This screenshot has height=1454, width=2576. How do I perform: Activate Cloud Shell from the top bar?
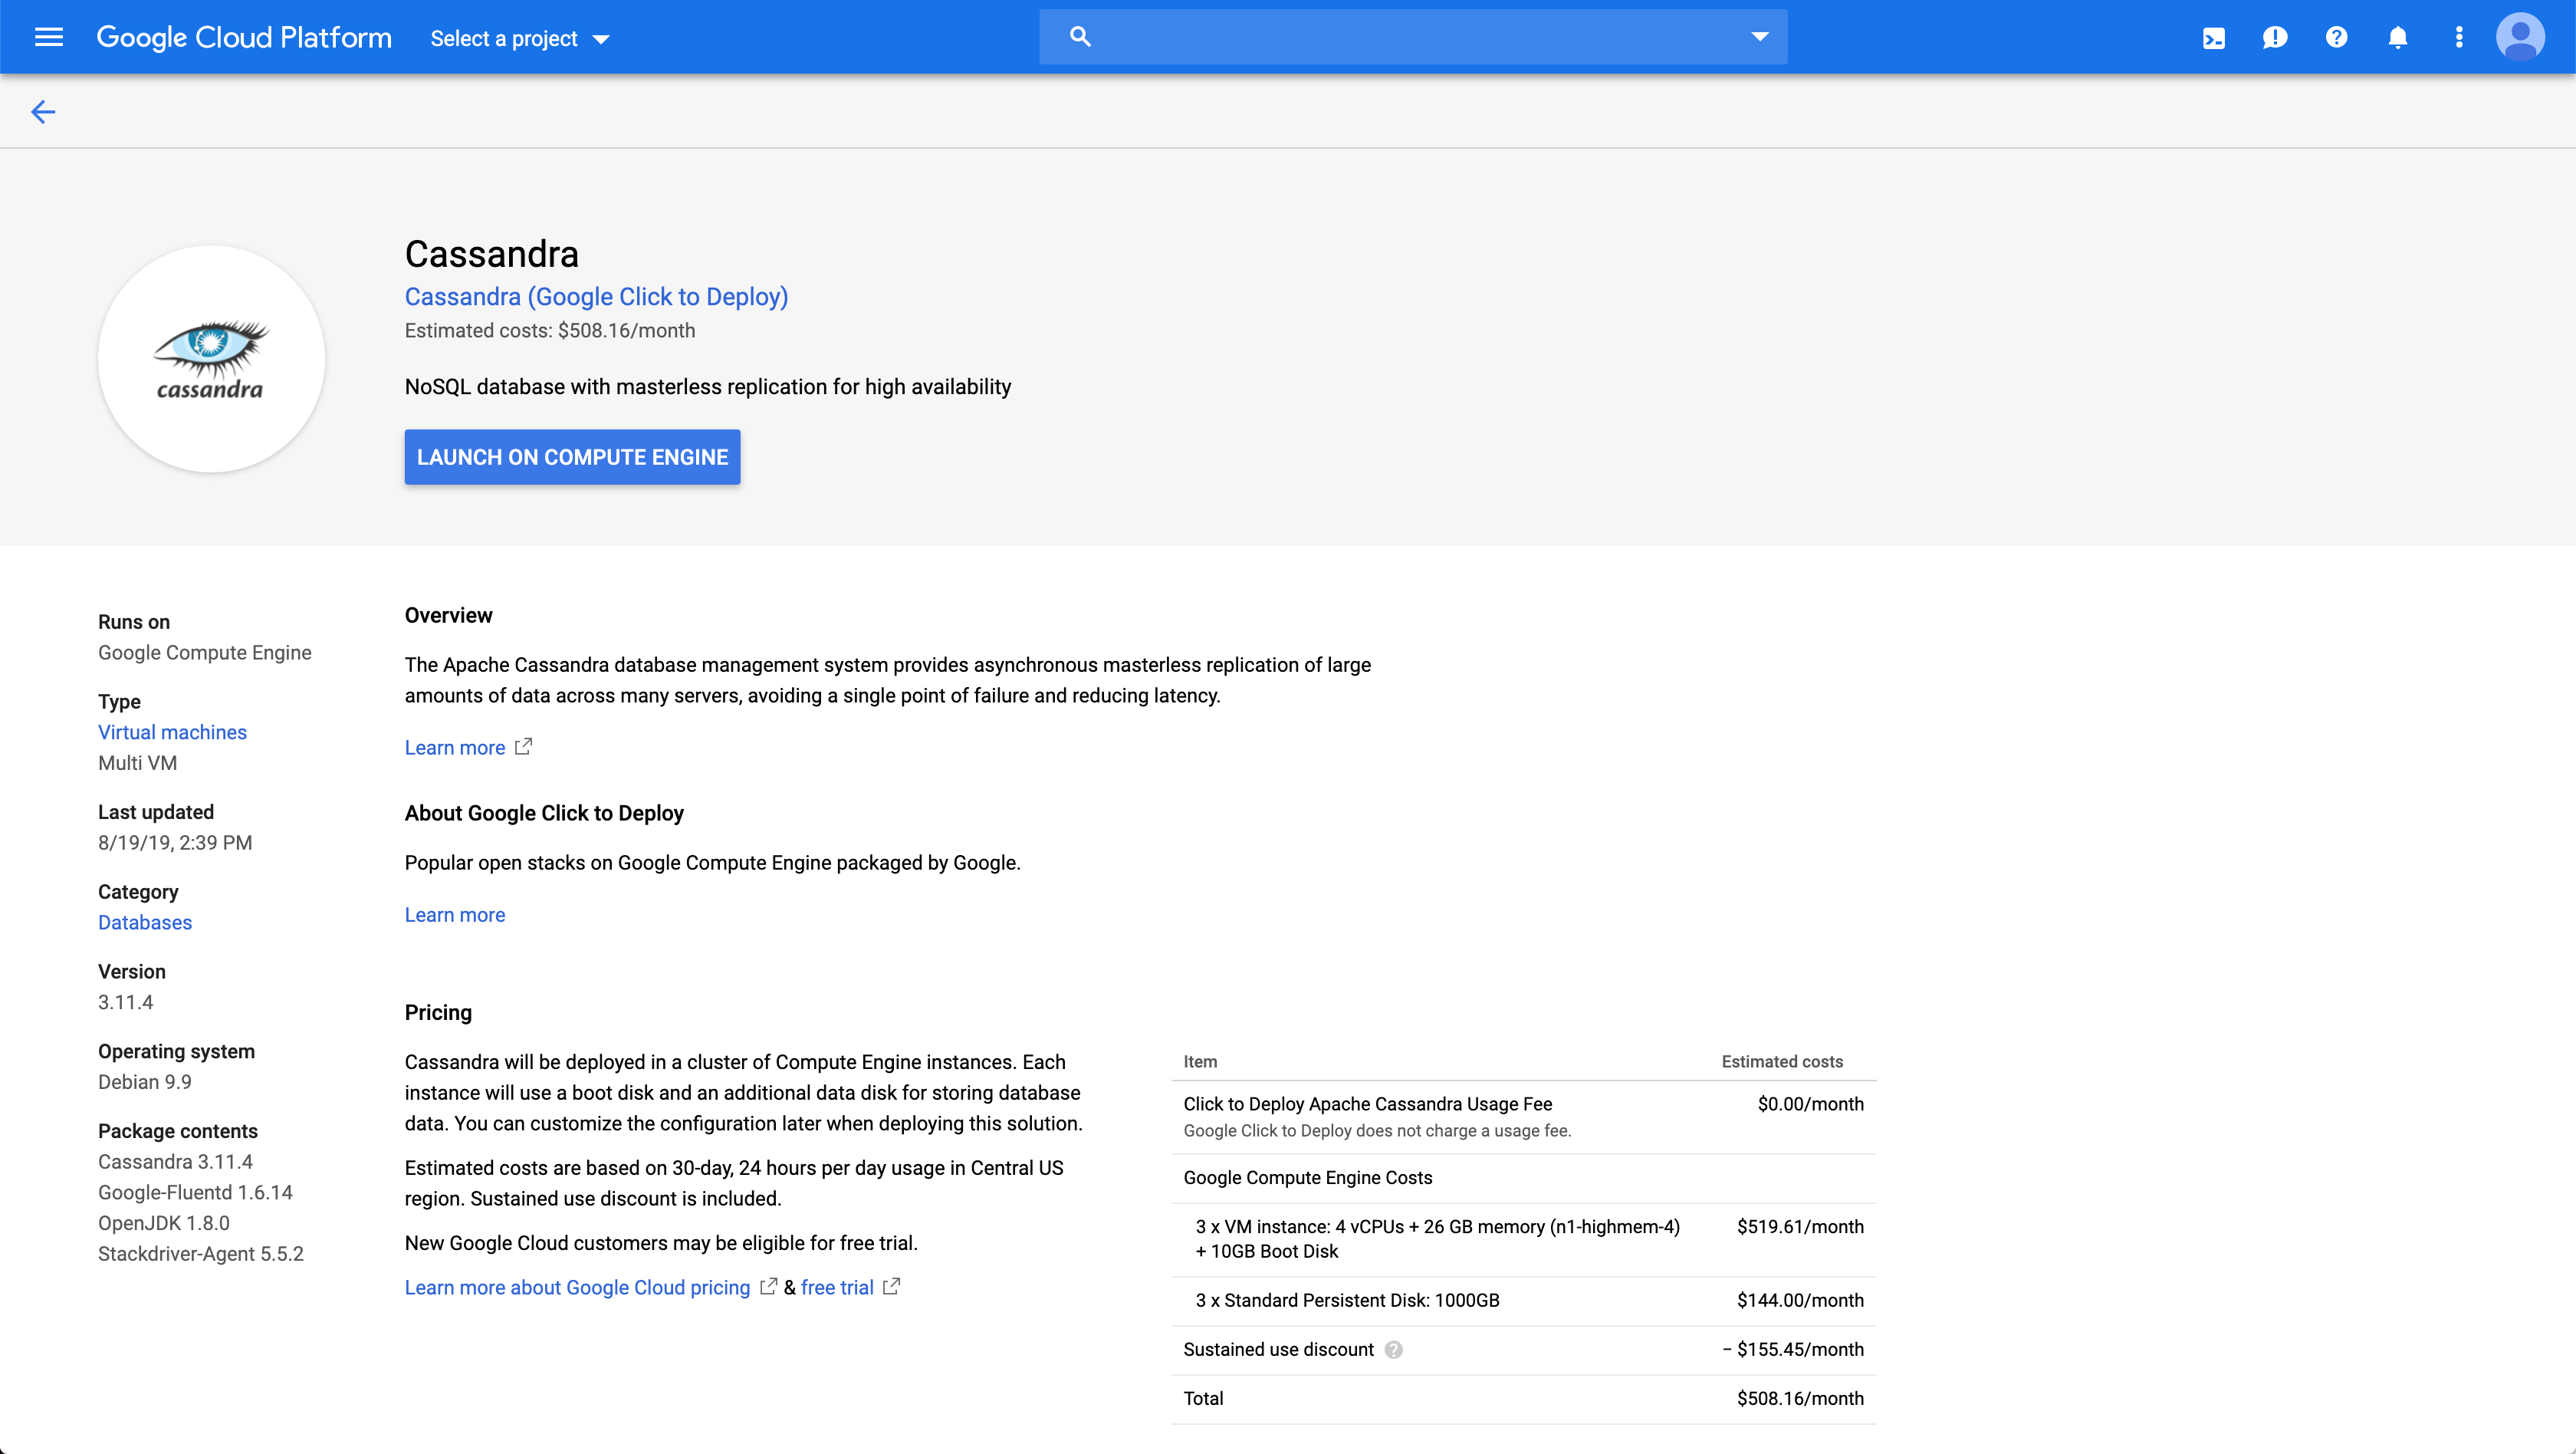point(2214,37)
